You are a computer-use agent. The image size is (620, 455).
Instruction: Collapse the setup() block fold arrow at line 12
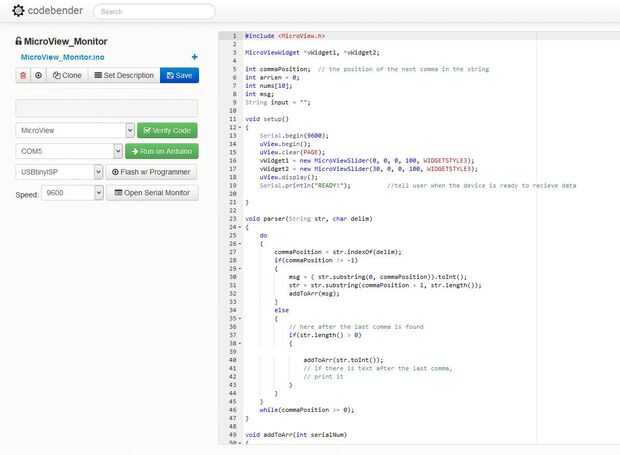pyautogui.click(x=240, y=128)
